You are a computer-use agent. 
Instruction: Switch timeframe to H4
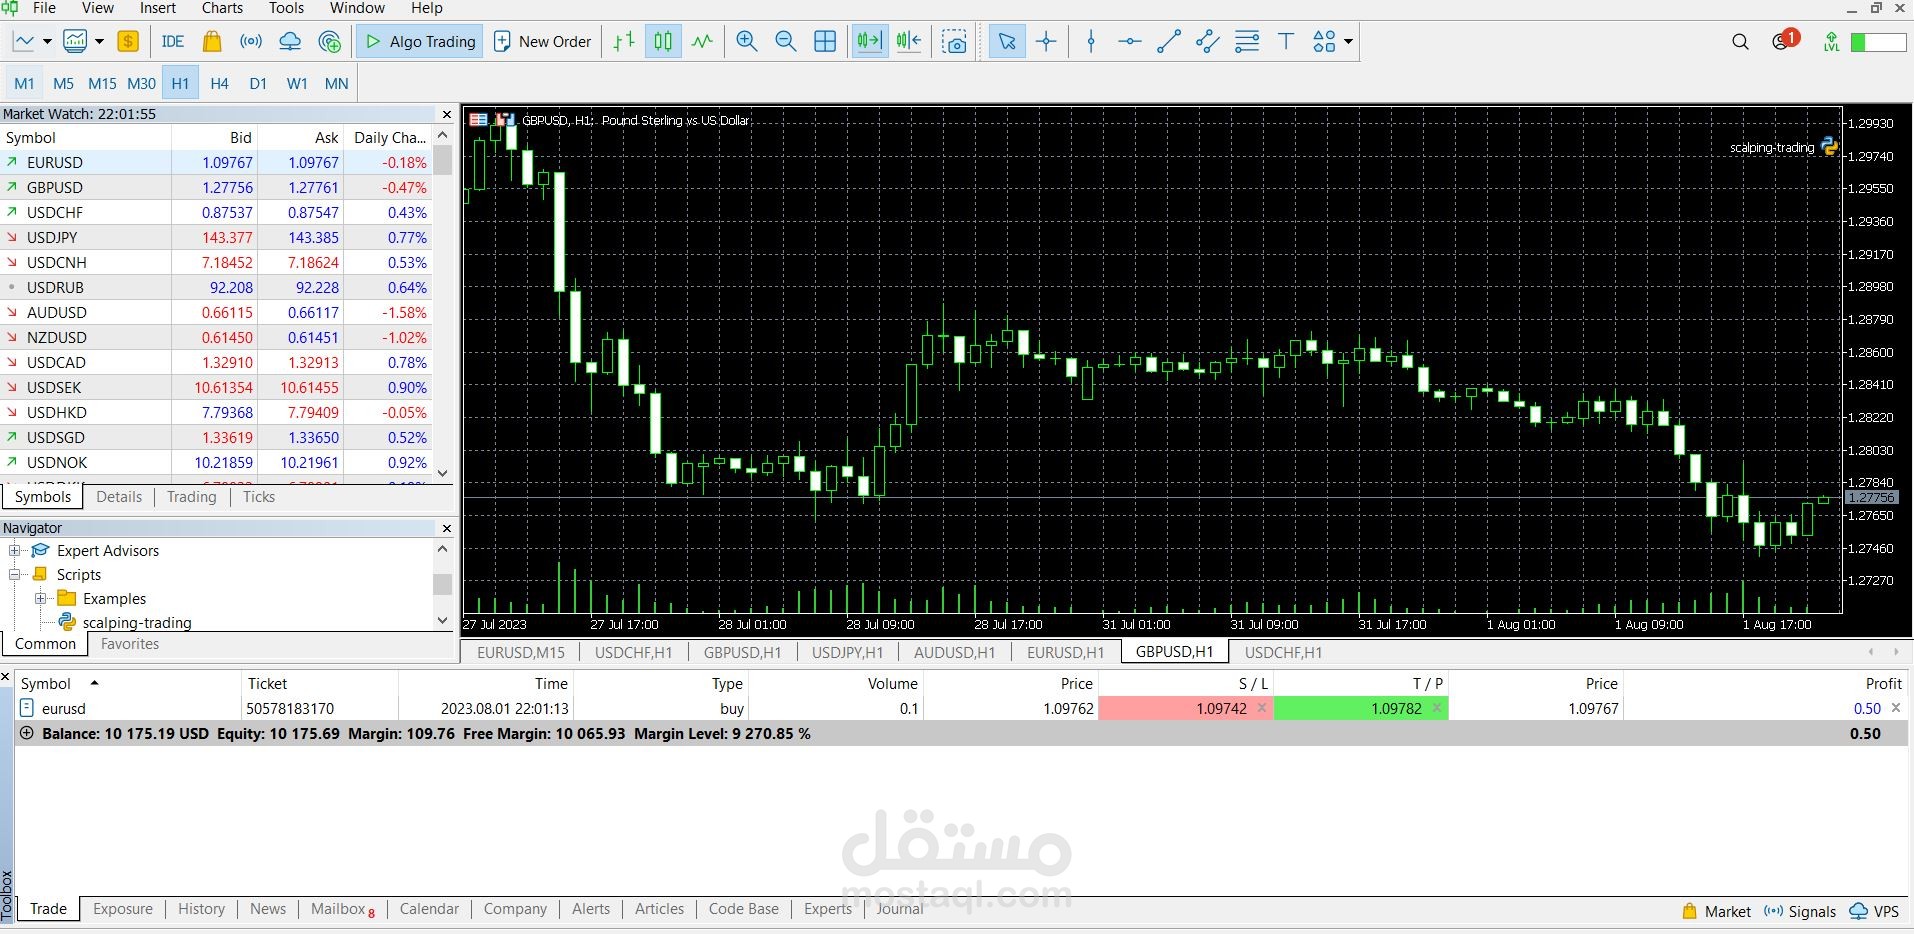[x=219, y=84]
